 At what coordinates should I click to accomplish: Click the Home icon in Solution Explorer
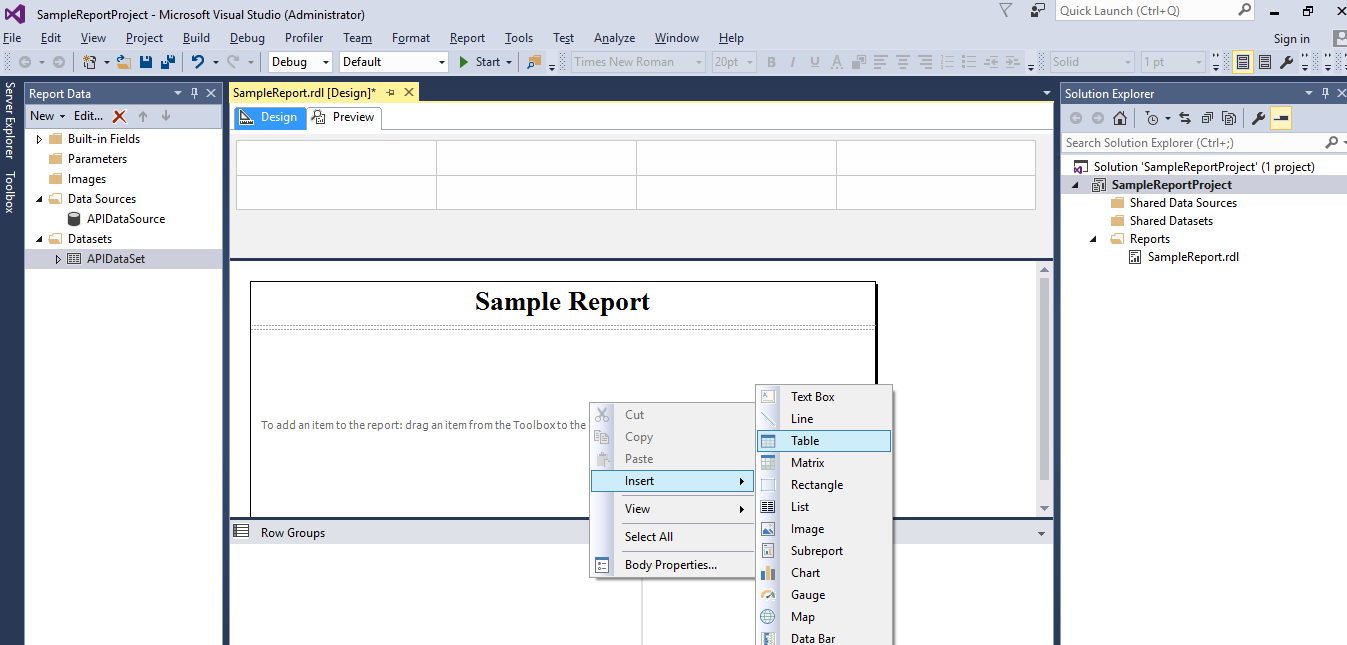tap(1120, 118)
